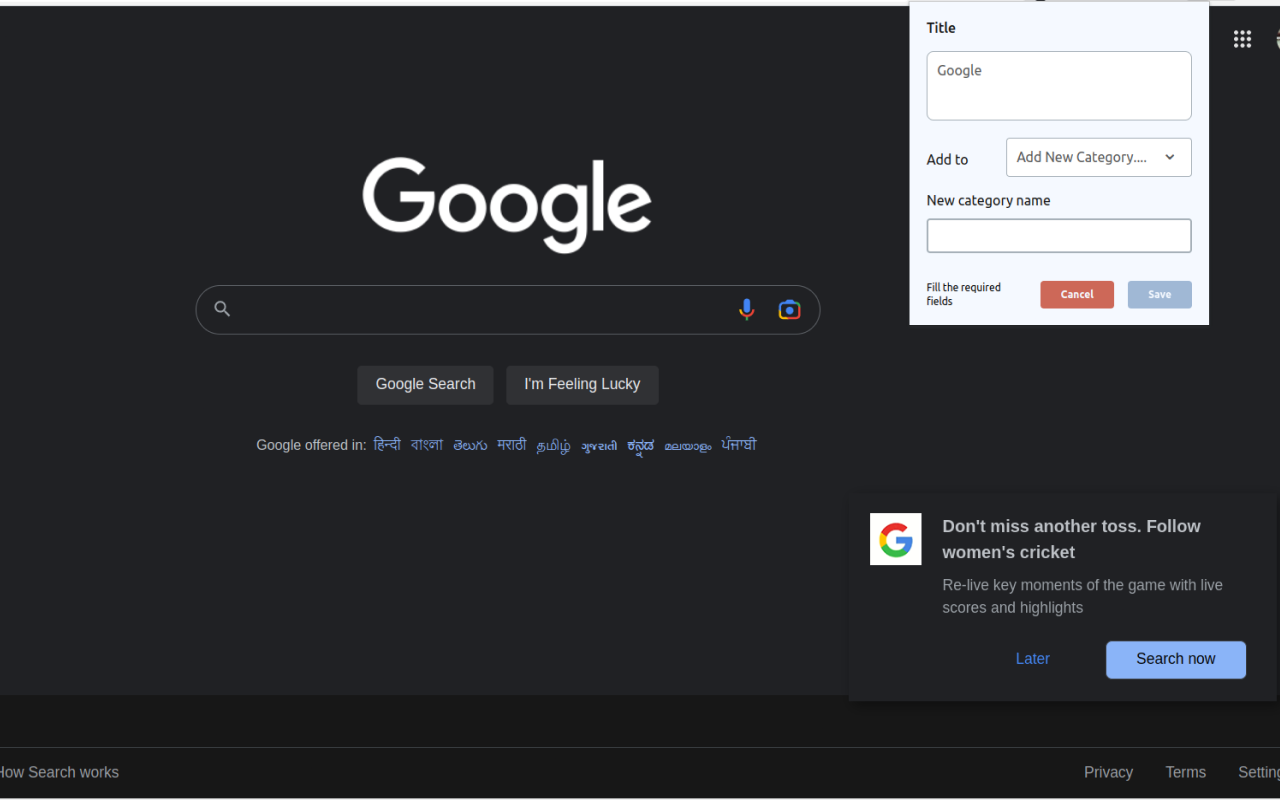Cancel the bookmark save dialog
The width and height of the screenshot is (1280, 800).
pos(1077,294)
